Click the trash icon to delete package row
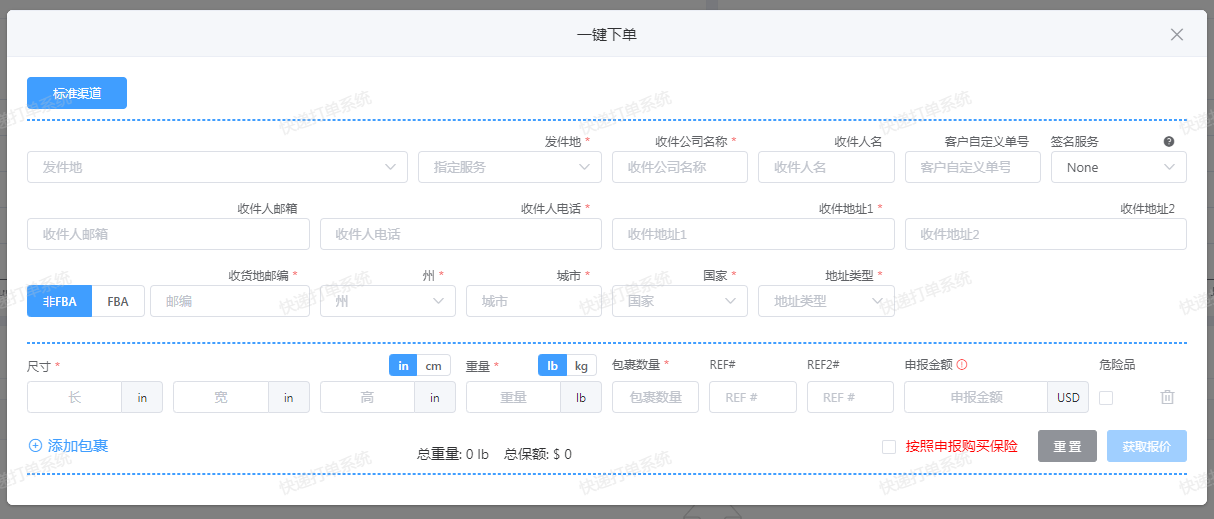Screen dimensions: 1214x519 point(1167,397)
